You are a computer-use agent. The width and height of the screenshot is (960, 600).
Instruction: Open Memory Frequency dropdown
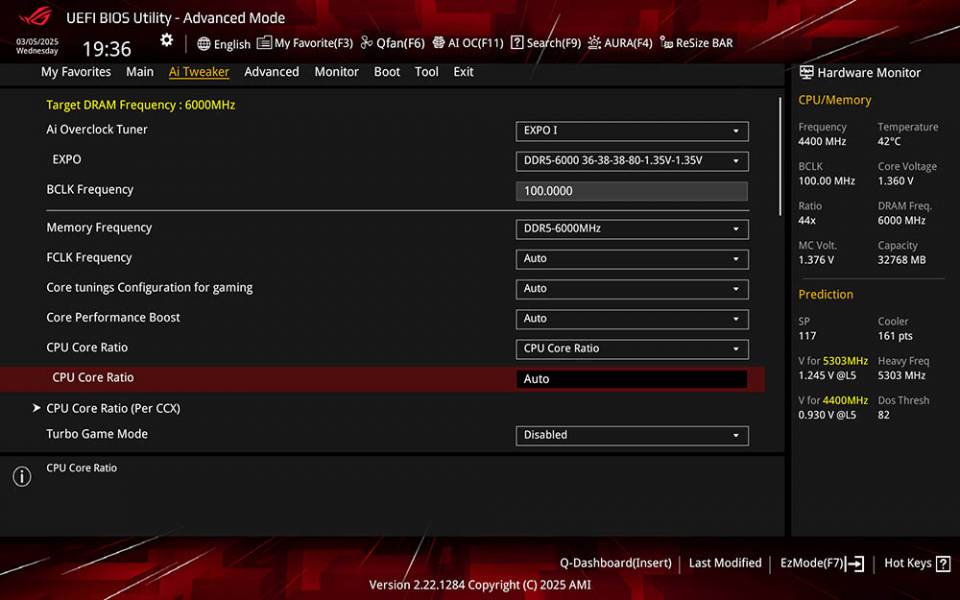click(632, 229)
